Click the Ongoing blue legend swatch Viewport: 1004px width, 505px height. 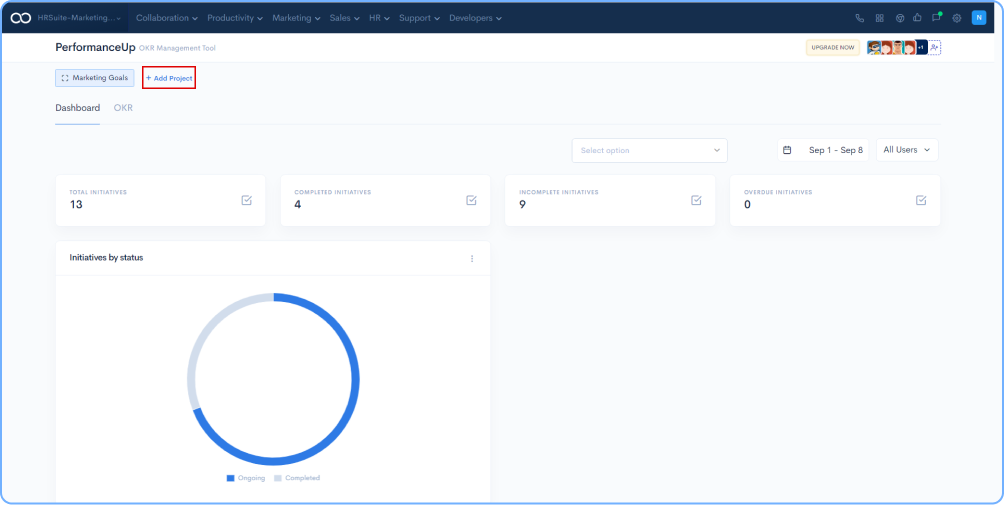click(230, 478)
